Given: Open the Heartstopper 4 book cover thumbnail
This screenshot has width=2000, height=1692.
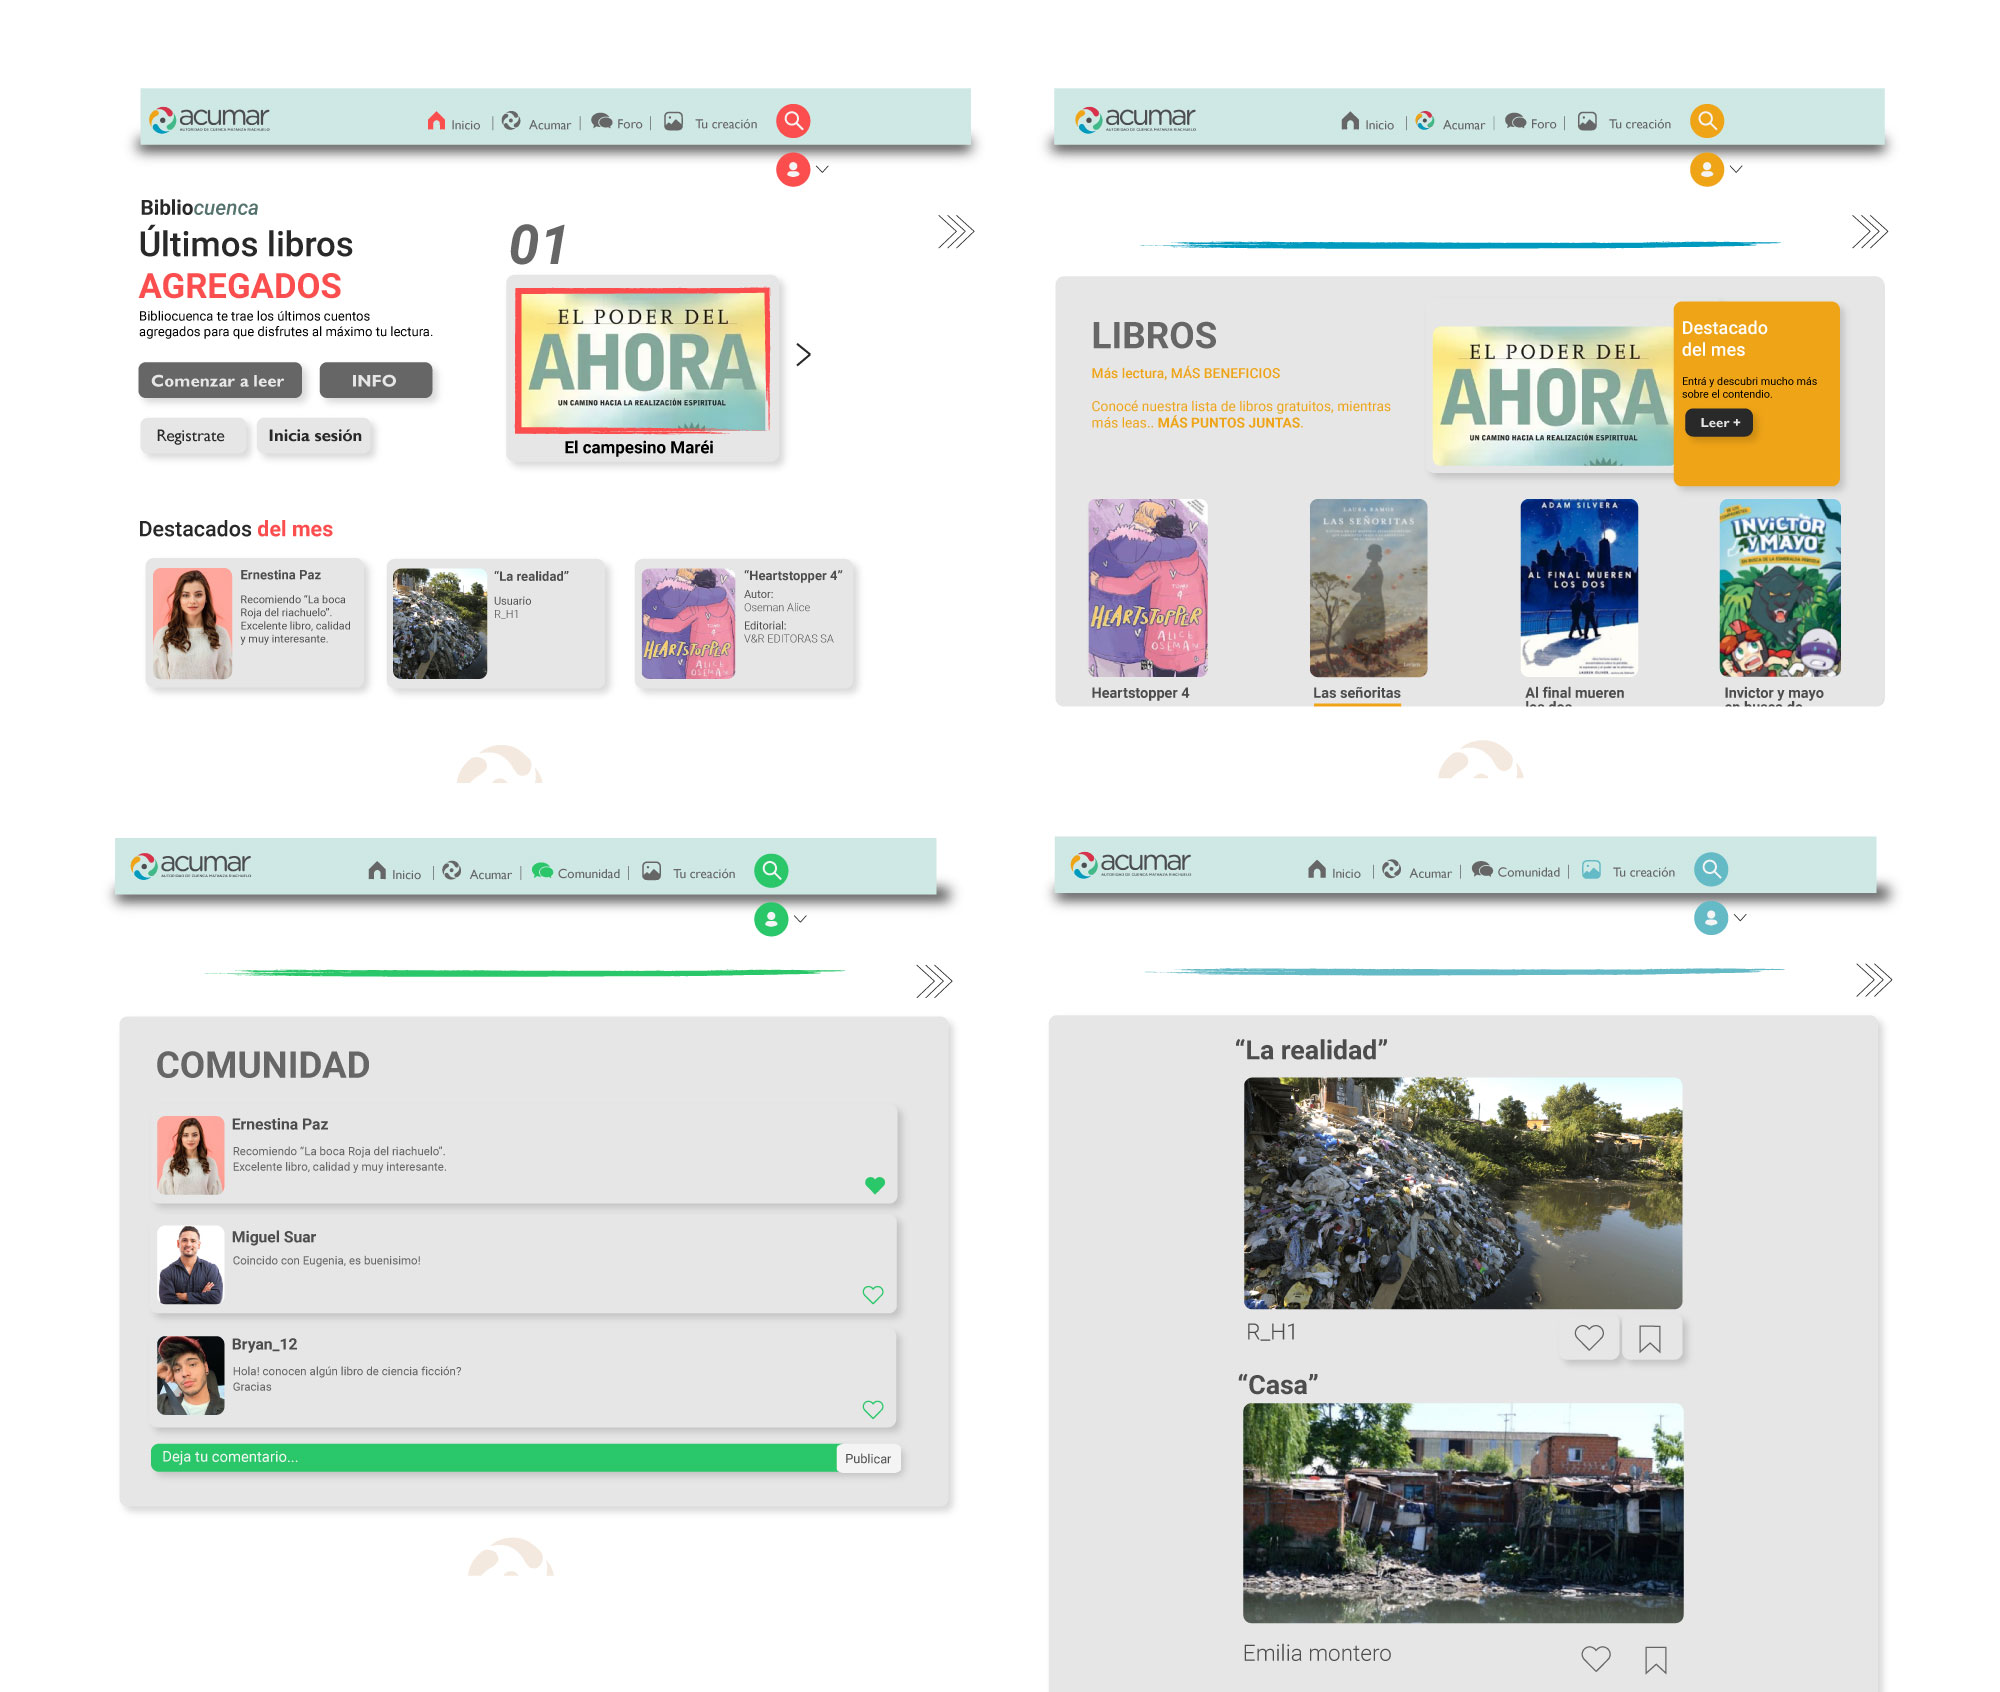Looking at the screenshot, I should (x=1146, y=590).
